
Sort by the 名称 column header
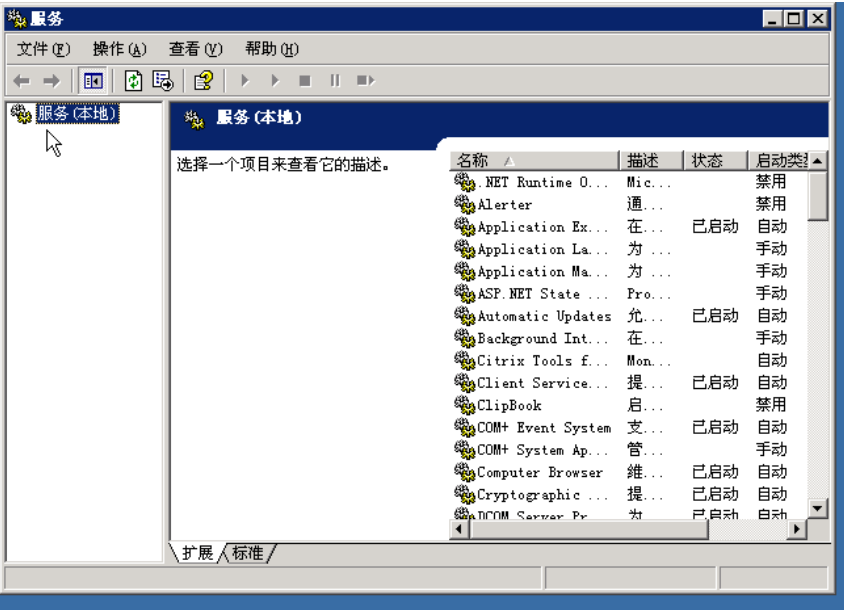point(533,160)
